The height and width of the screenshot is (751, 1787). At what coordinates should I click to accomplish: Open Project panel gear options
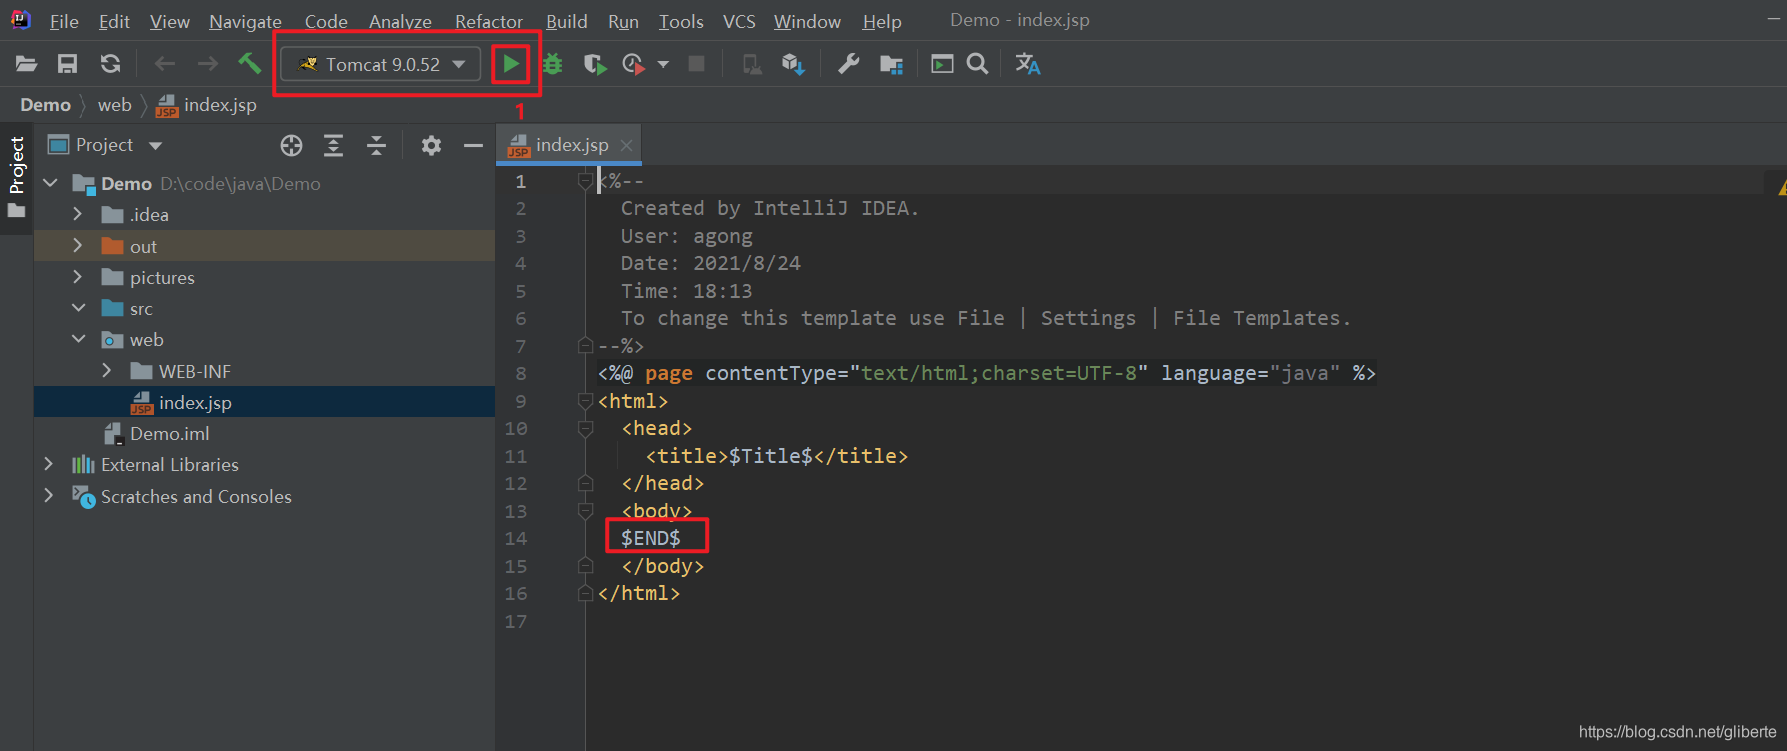pyautogui.click(x=431, y=145)
